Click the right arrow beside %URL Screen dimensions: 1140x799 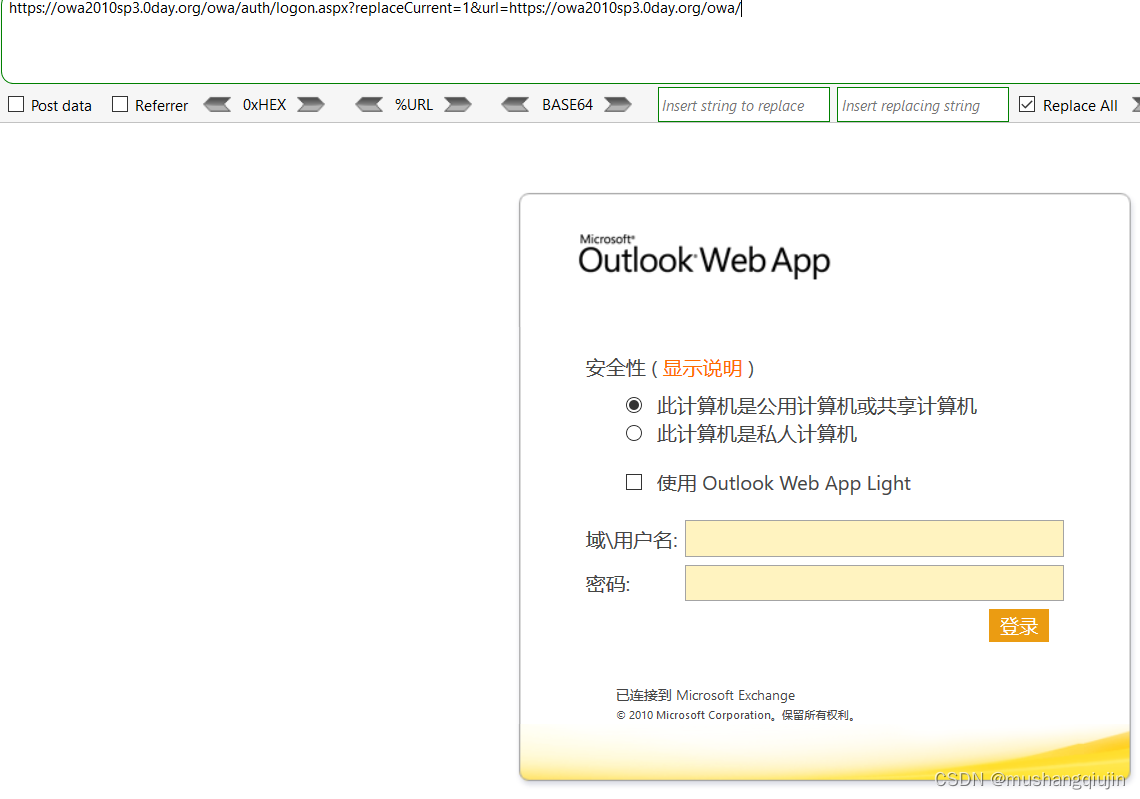click(x=458, y=105)
